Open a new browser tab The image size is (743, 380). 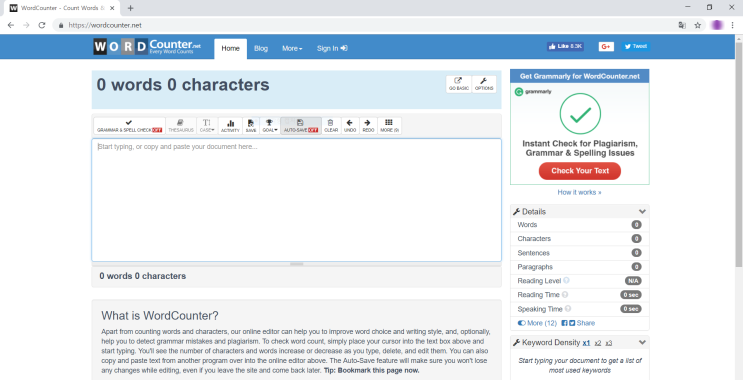[x=131, y=8]
